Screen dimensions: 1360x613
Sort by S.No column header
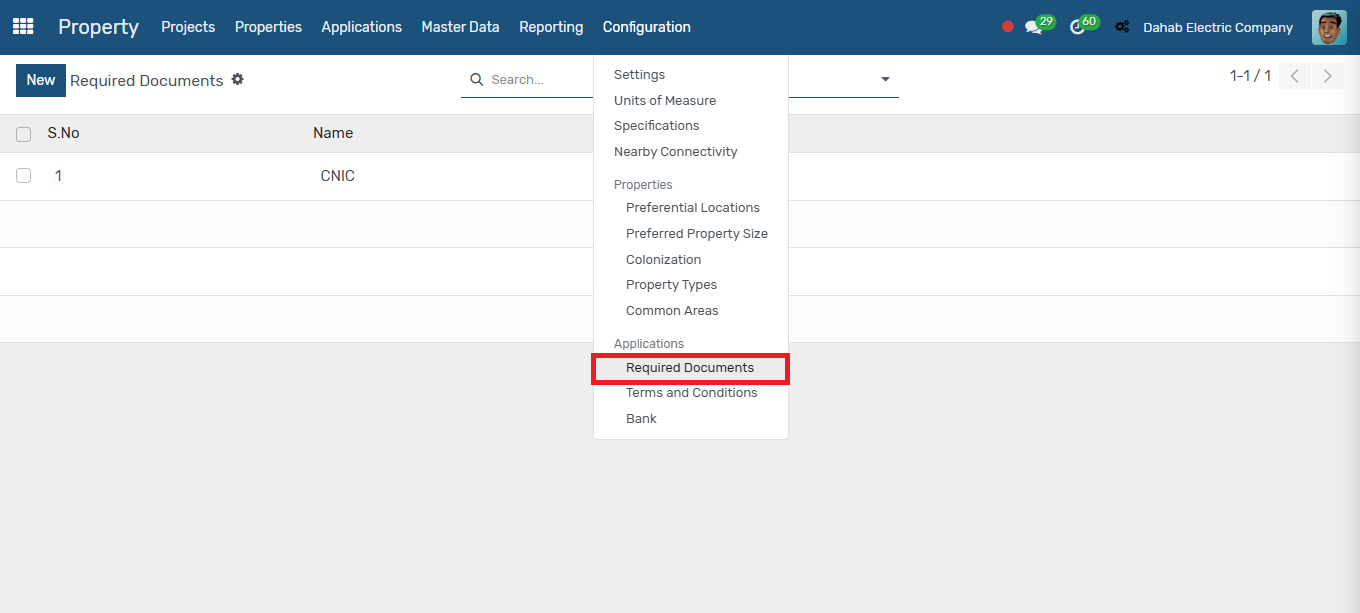click(63, 133)
